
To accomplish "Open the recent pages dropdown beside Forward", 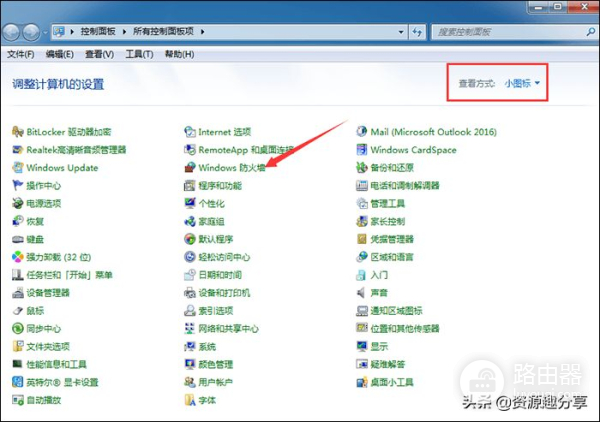I will 46,33.
